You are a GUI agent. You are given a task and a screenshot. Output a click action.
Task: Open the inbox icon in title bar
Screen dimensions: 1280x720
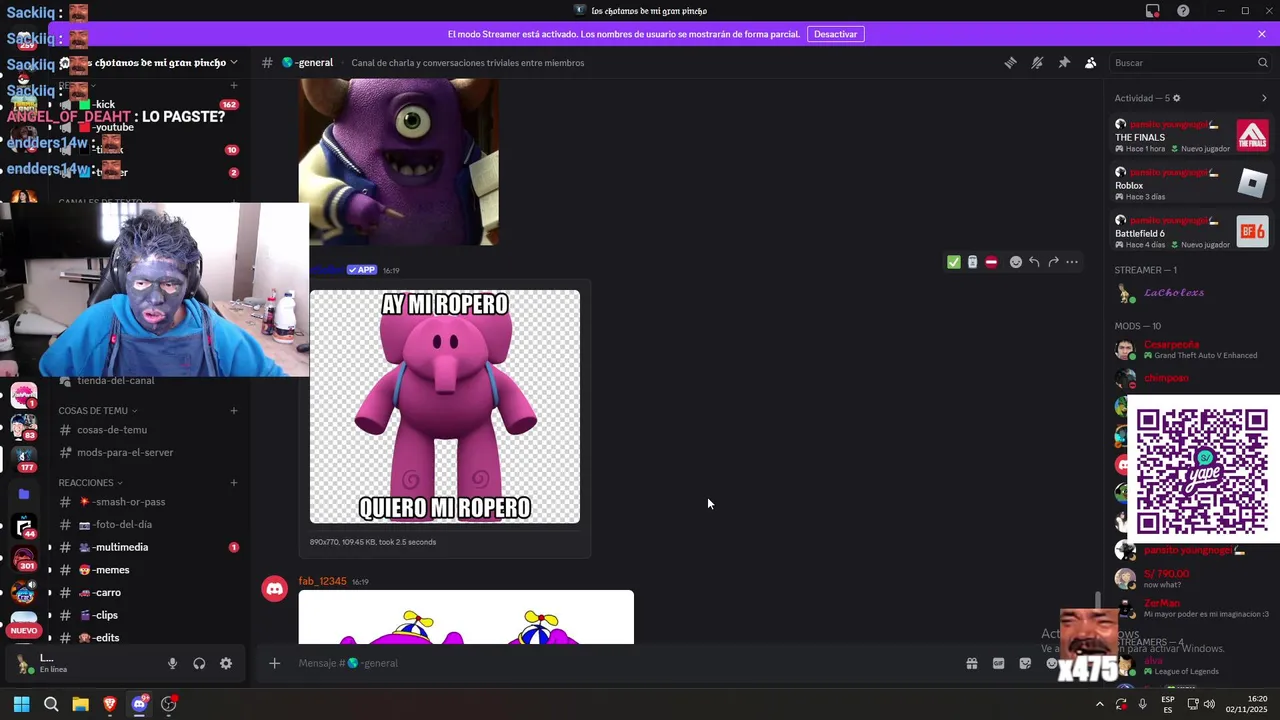pyautogui.click(x=1152, y=11)
